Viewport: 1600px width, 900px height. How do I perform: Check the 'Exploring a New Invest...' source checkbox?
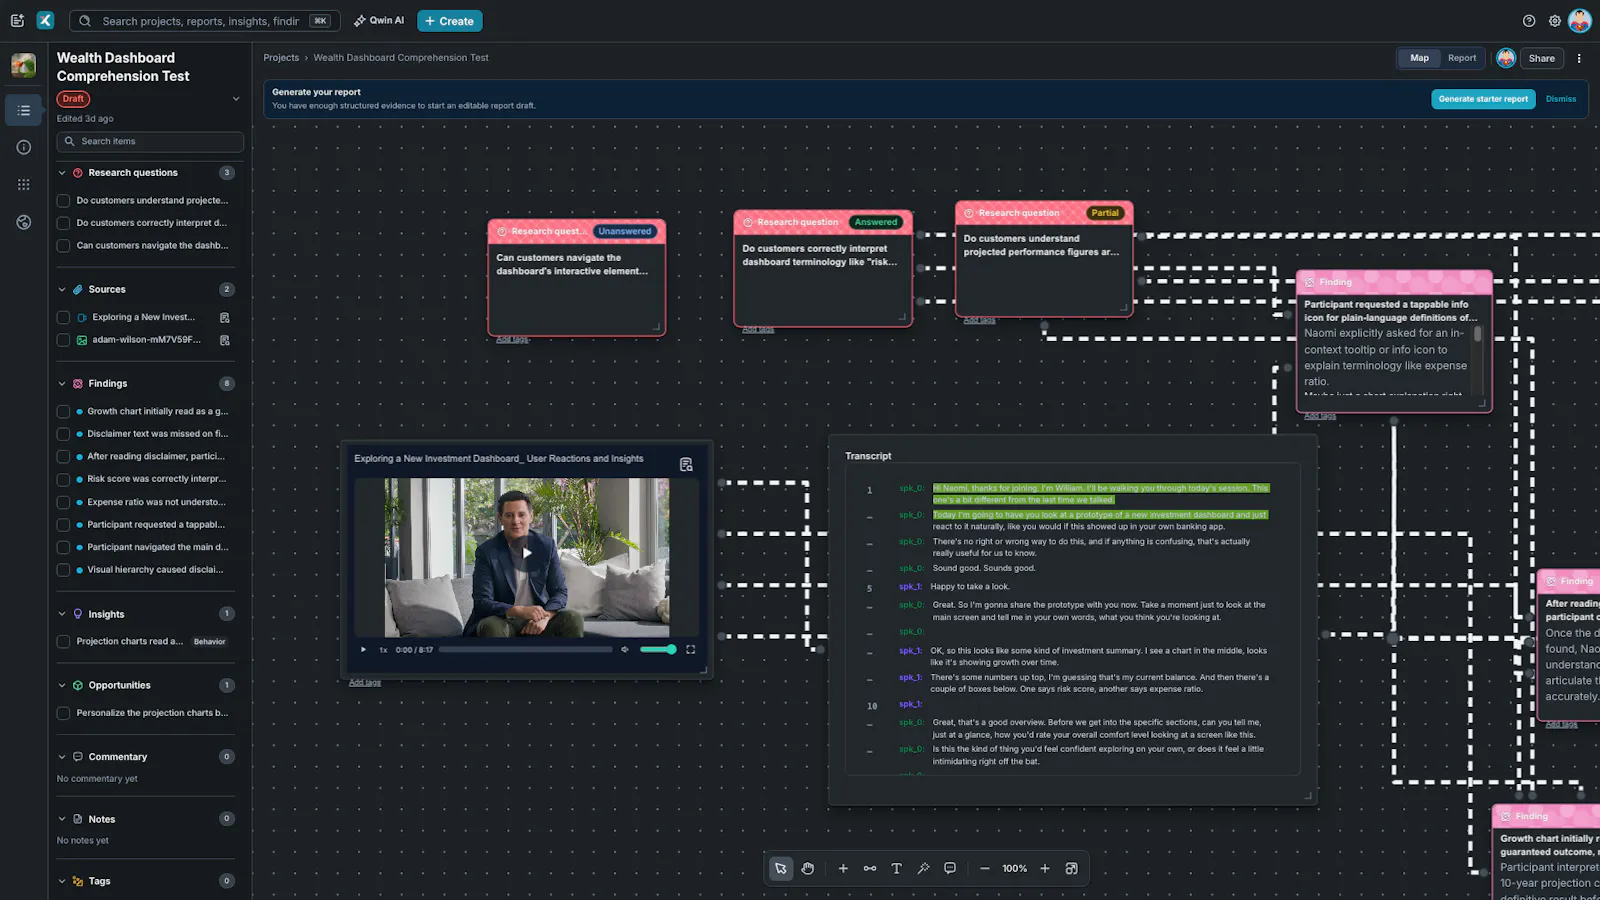coord(64,318)
